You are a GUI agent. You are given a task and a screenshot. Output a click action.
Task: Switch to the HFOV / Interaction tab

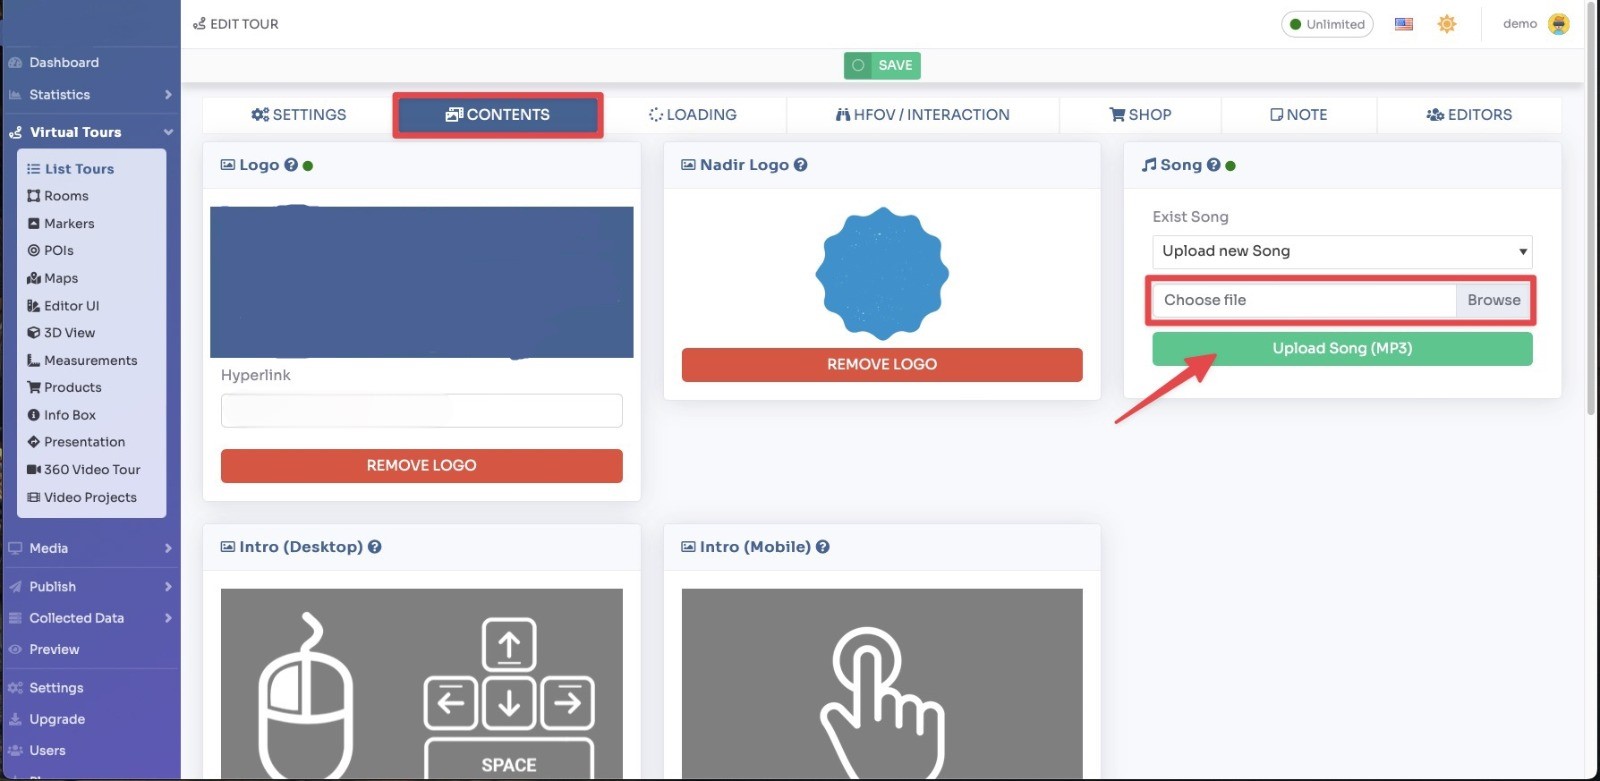(922, 115)
